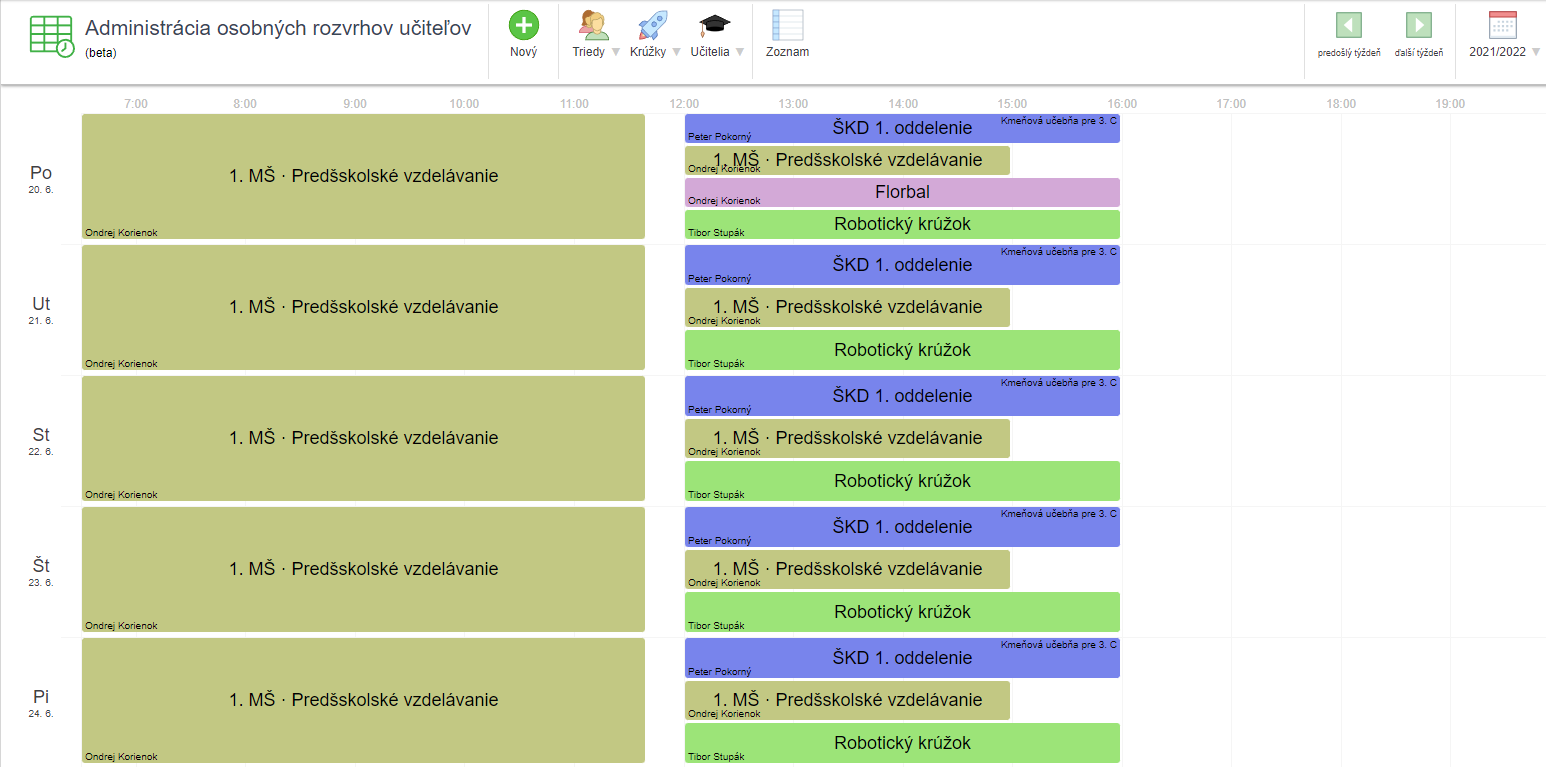Viewport: 1546px width, 767px height.
Task: Click Kmeňová učebňa pre 3. C on Monday
Action: click(1059, 120)
